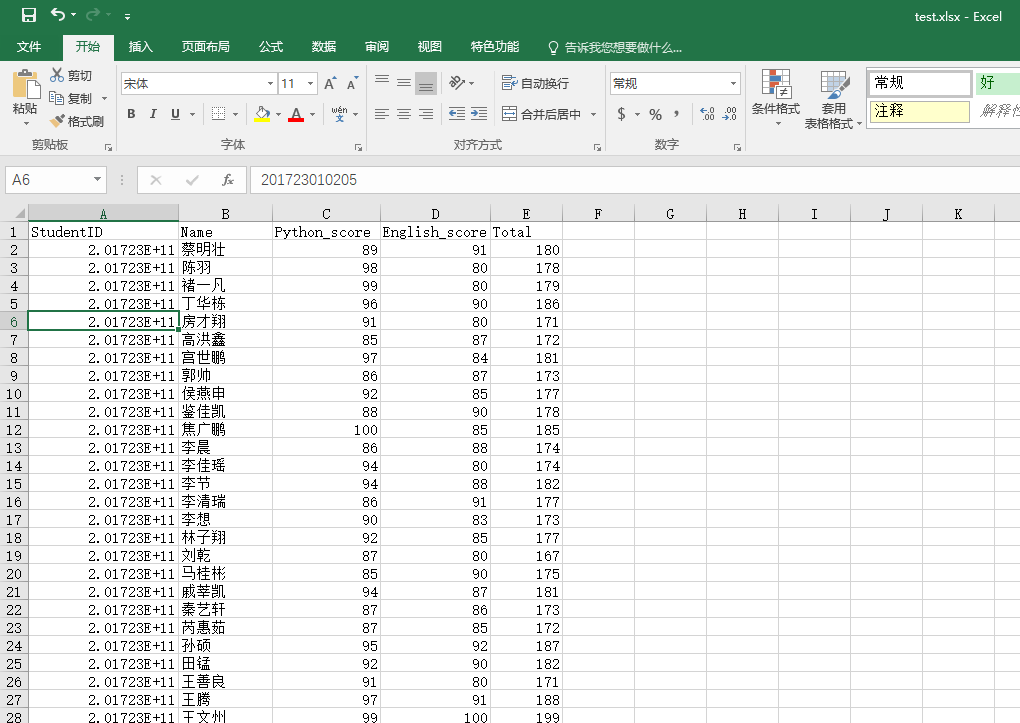1020x723 pixels.
Task: Apply the 注释 Note cell style
Action: (919, 111)
